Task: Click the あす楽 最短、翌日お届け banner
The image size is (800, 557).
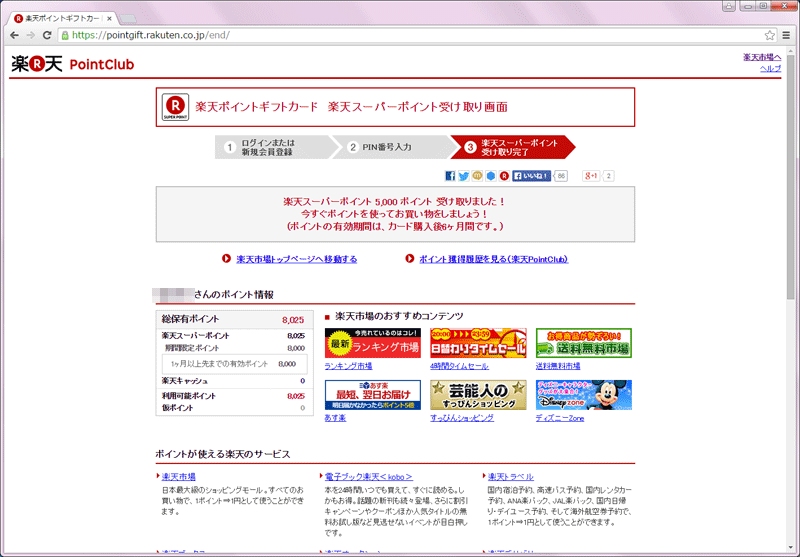Action: (x=373, y=395)
